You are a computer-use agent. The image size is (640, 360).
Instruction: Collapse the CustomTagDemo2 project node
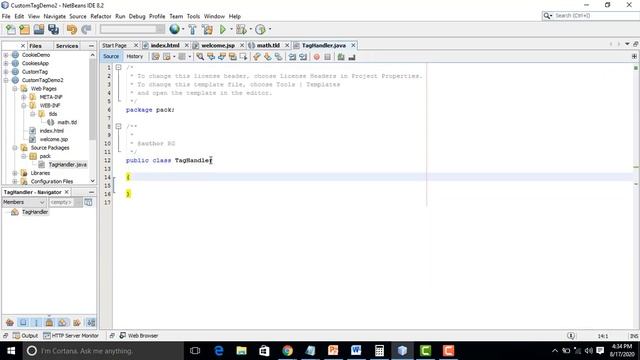(x=6, y=80)
